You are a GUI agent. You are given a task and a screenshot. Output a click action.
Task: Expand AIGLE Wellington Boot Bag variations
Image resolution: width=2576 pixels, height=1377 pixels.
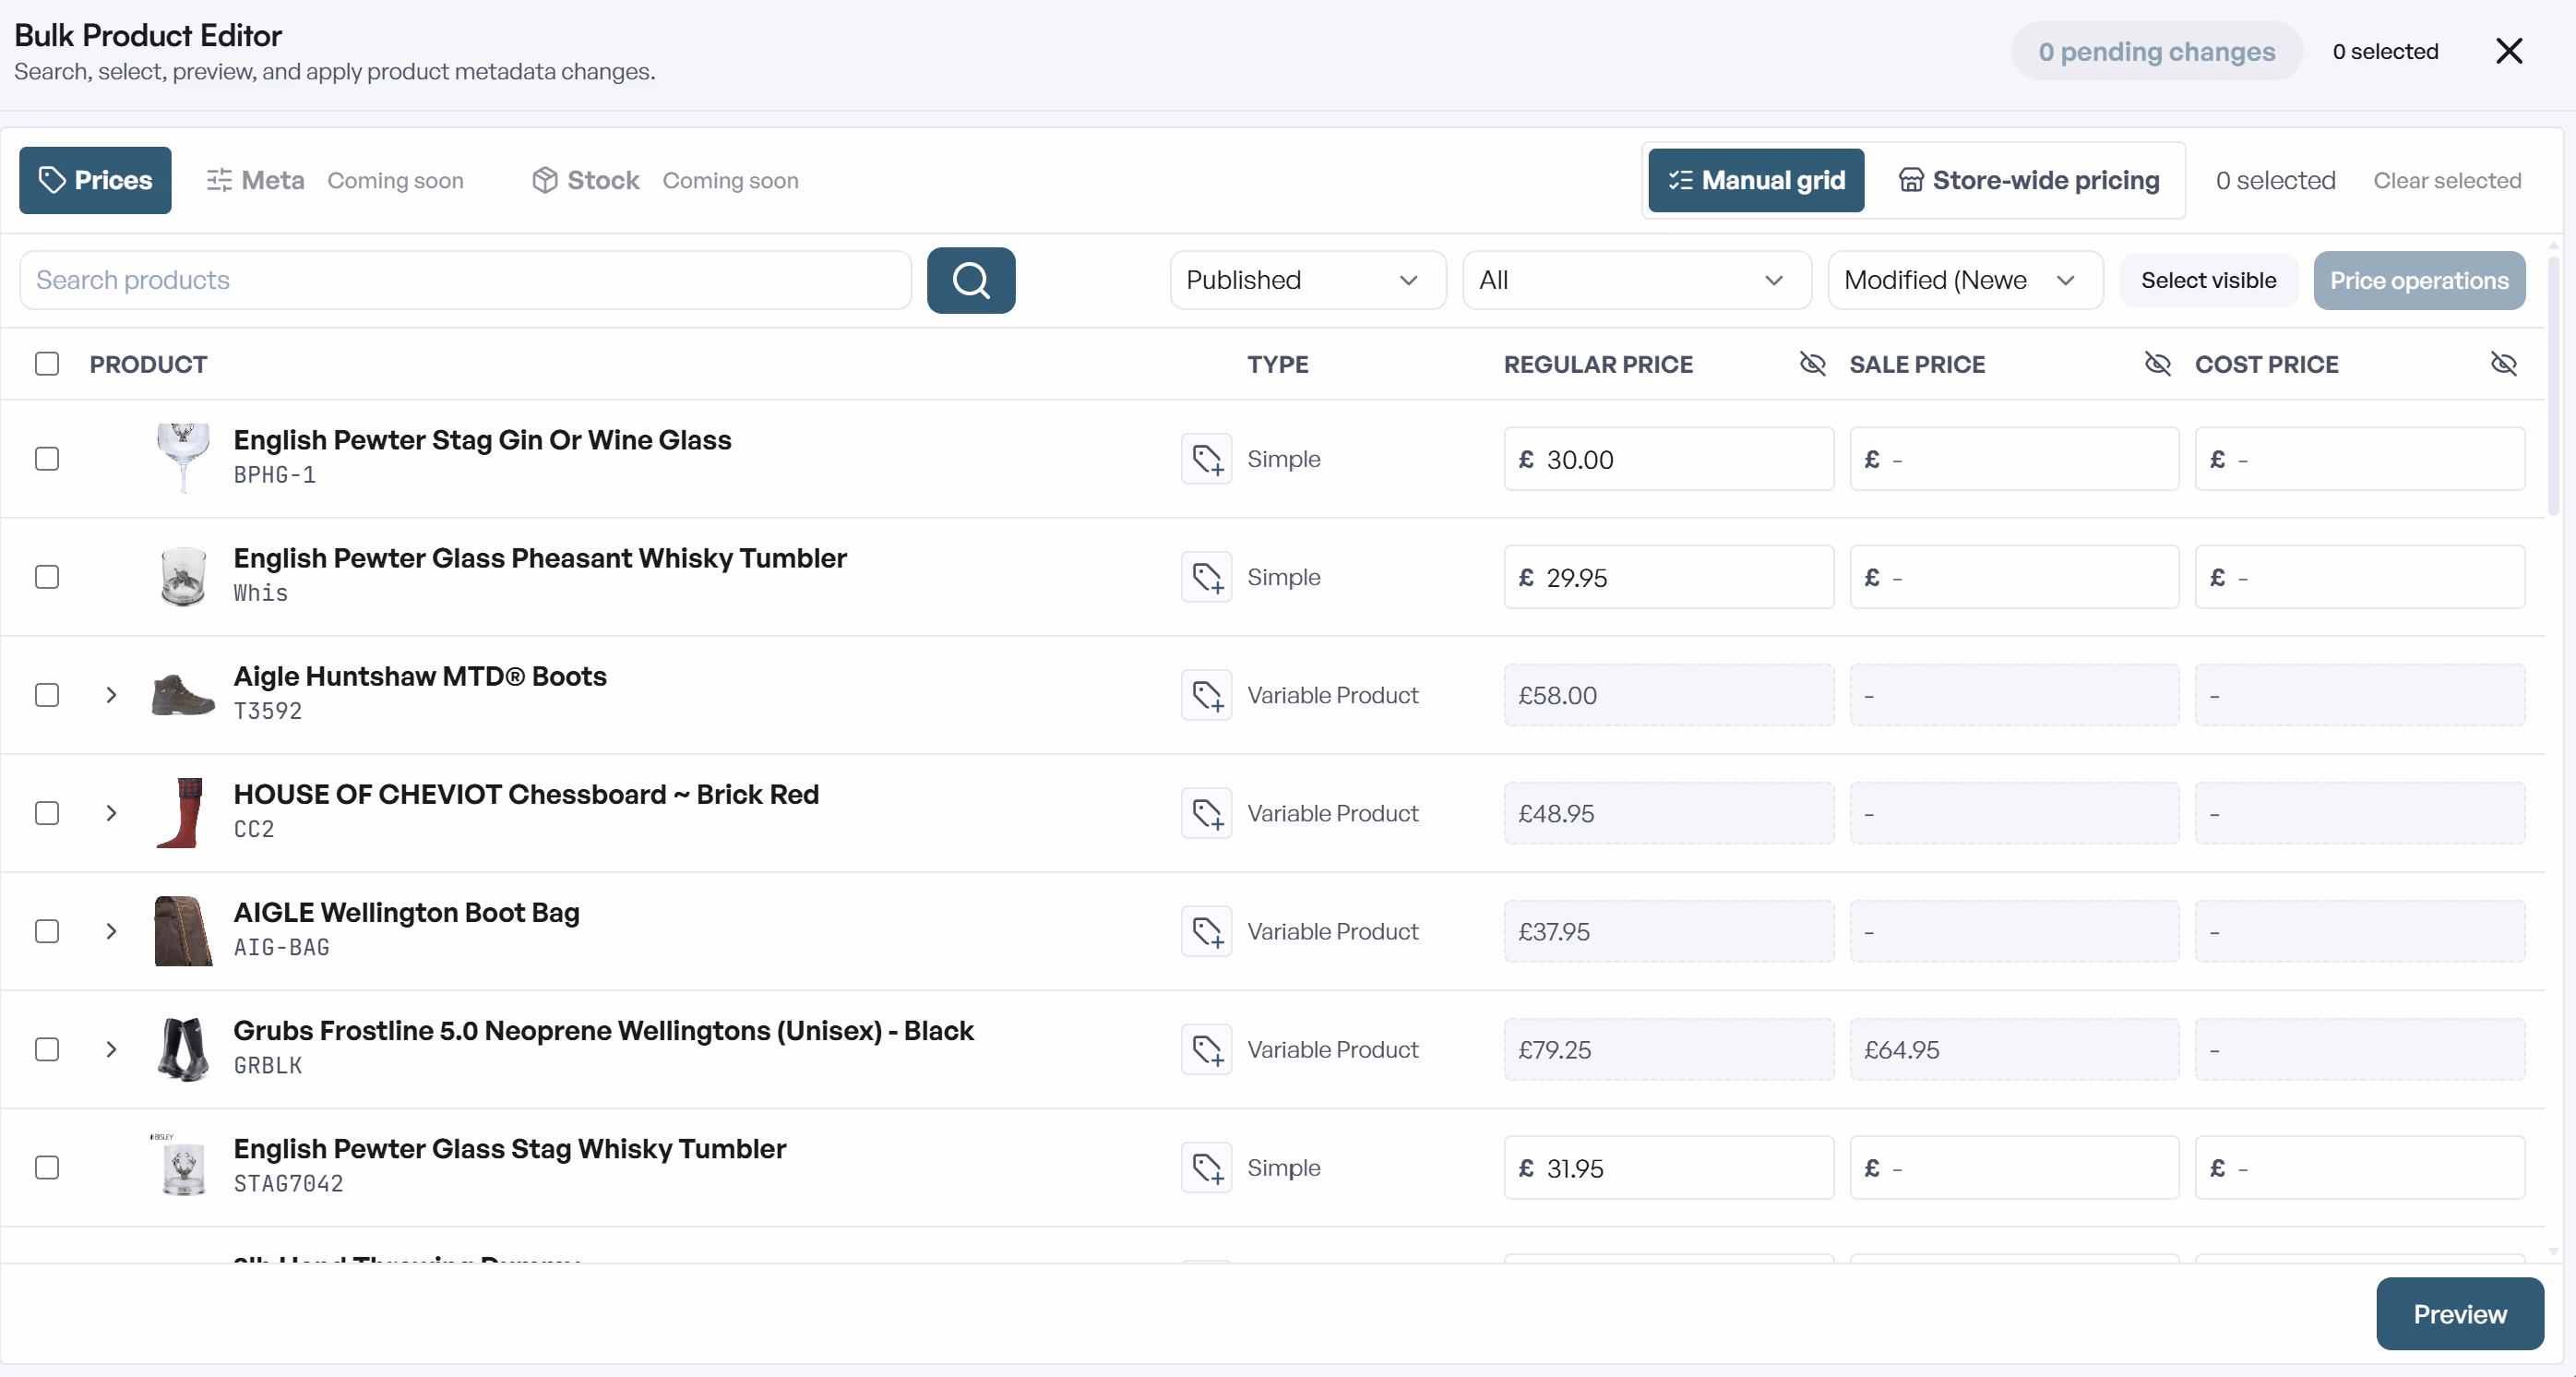pos(111,931)
